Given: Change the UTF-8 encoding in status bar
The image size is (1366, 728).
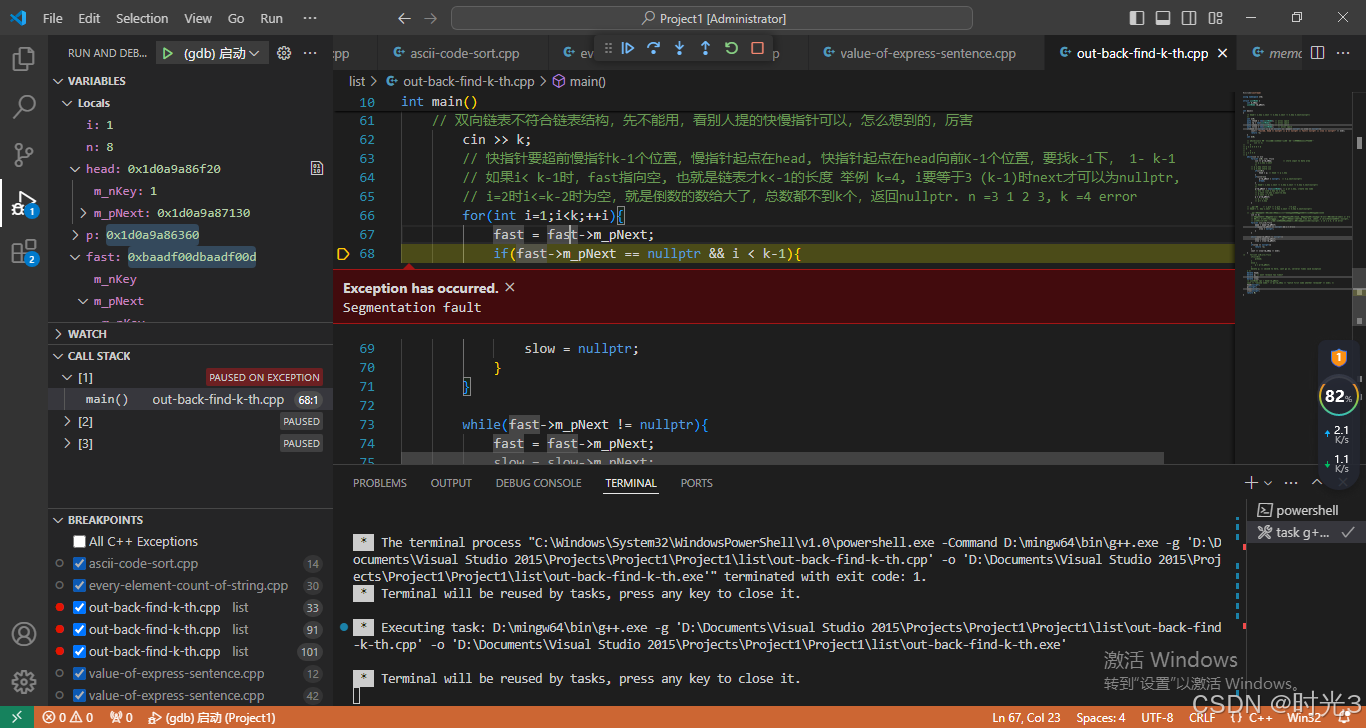Looking at the screenshot, I should [1157, 717].
